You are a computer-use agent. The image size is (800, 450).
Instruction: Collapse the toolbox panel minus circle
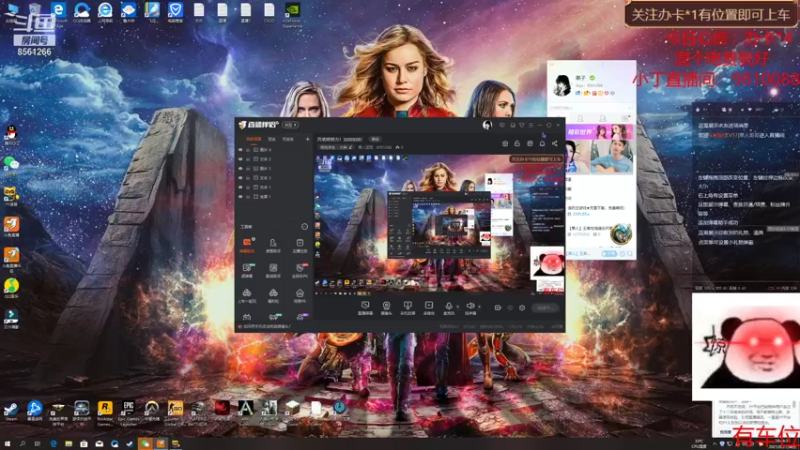pos(304,227)
